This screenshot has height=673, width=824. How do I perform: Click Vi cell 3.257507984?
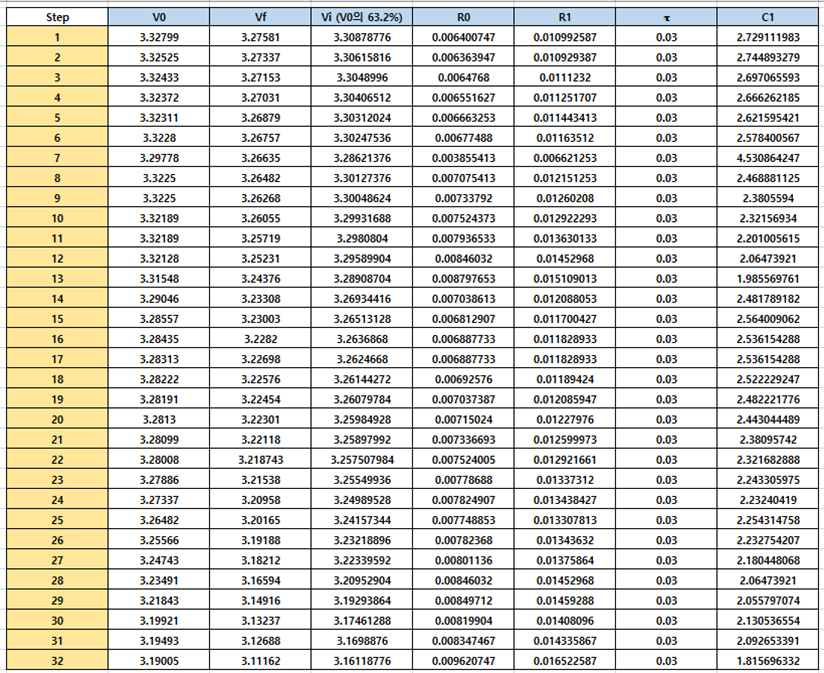362,460
